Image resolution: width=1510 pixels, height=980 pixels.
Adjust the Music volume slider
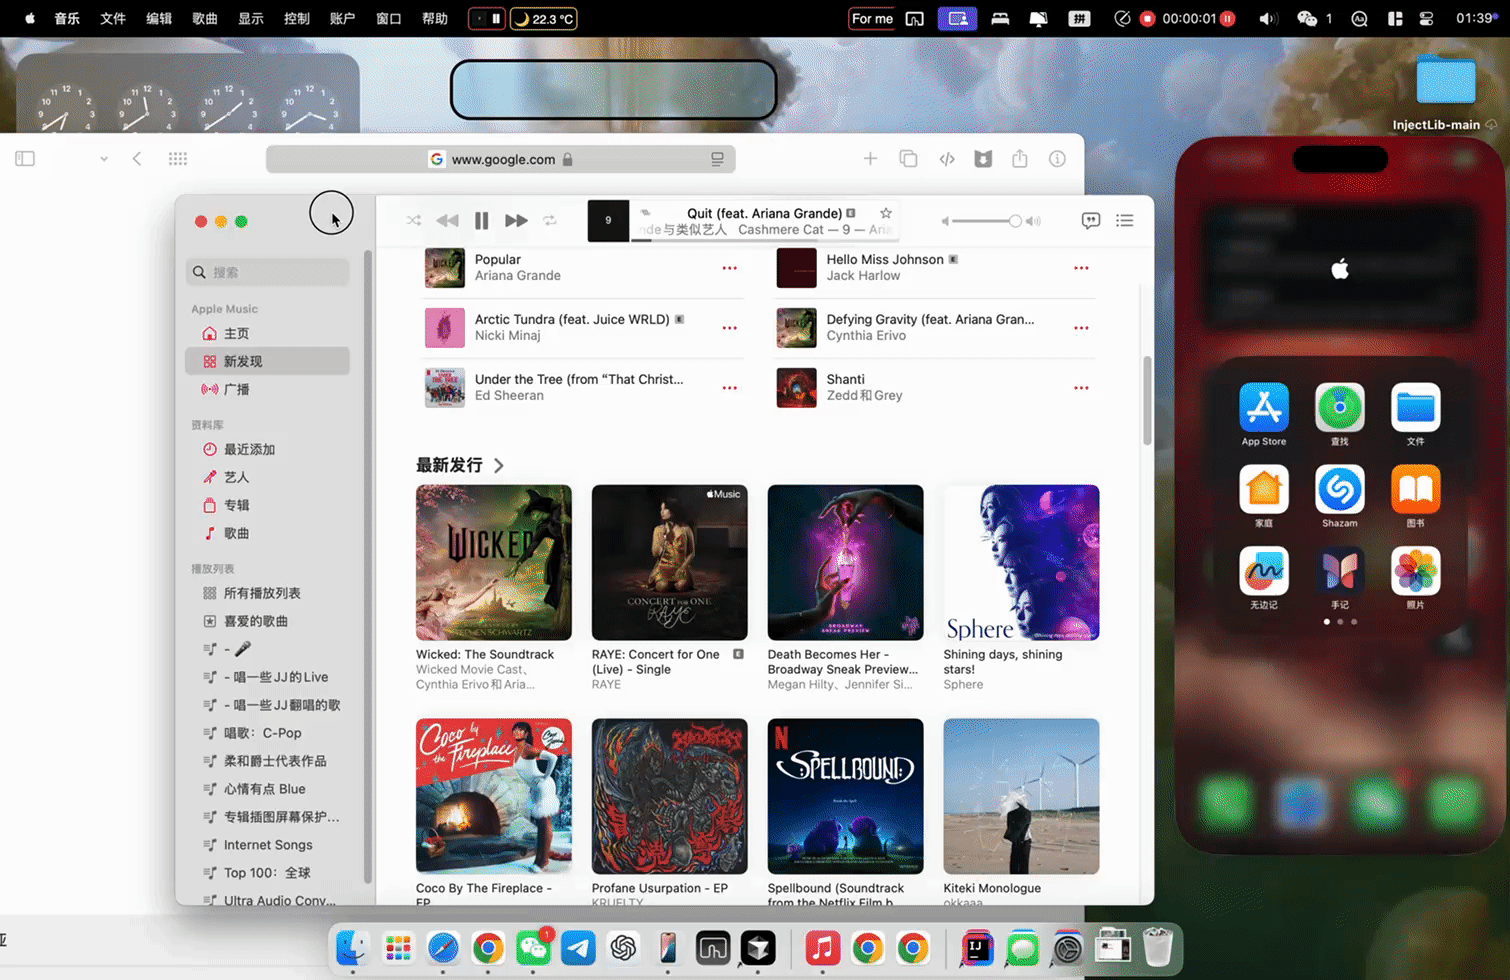point(989,221)
